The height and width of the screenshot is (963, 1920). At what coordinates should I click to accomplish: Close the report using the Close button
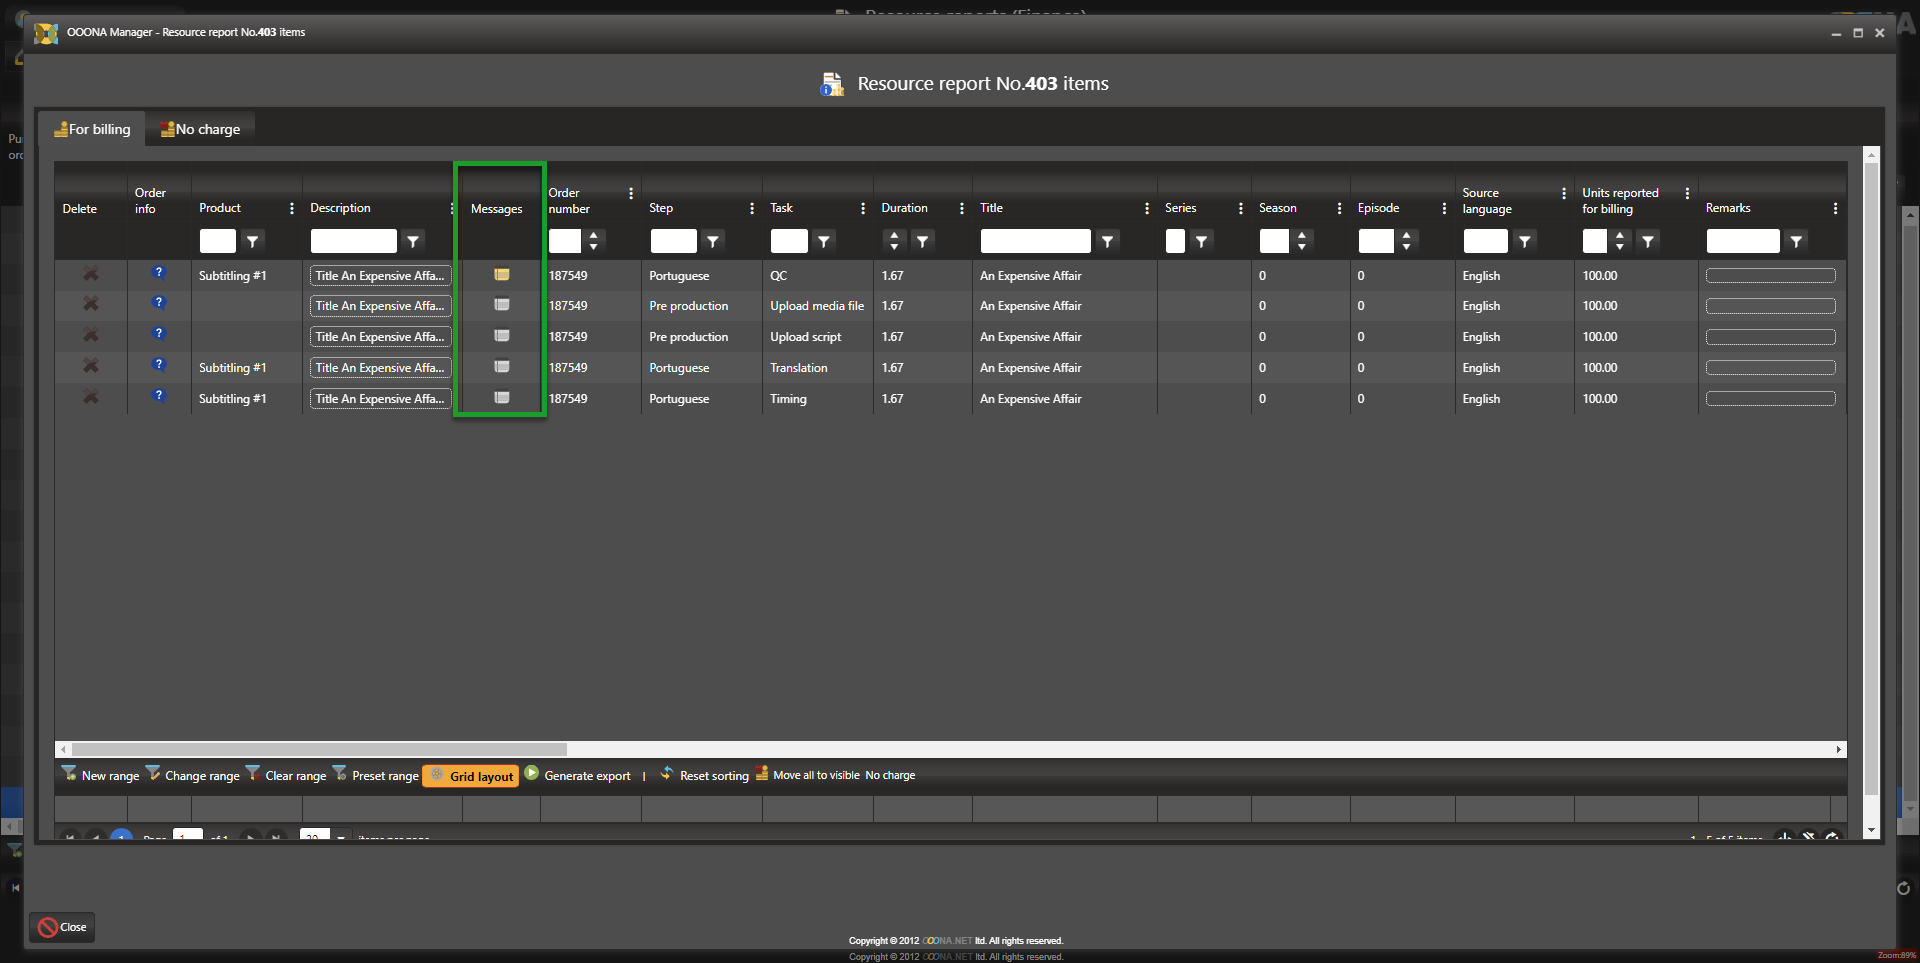pos(62,927)
